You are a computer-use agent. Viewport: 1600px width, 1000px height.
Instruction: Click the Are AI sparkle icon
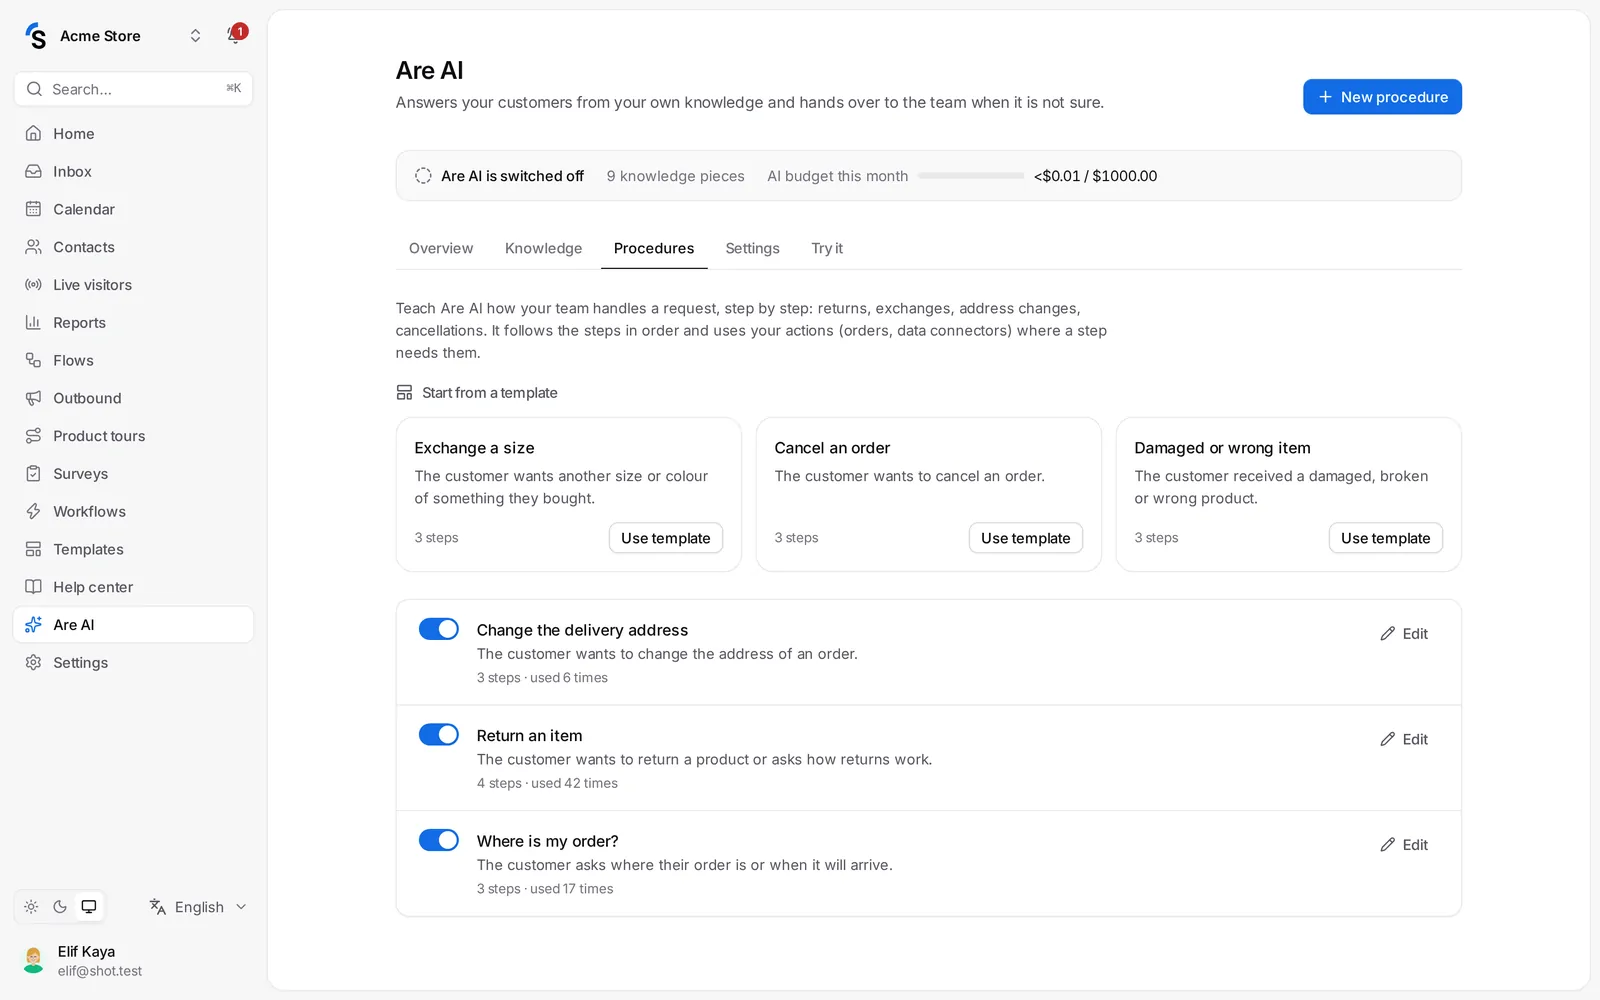[33, 625]
